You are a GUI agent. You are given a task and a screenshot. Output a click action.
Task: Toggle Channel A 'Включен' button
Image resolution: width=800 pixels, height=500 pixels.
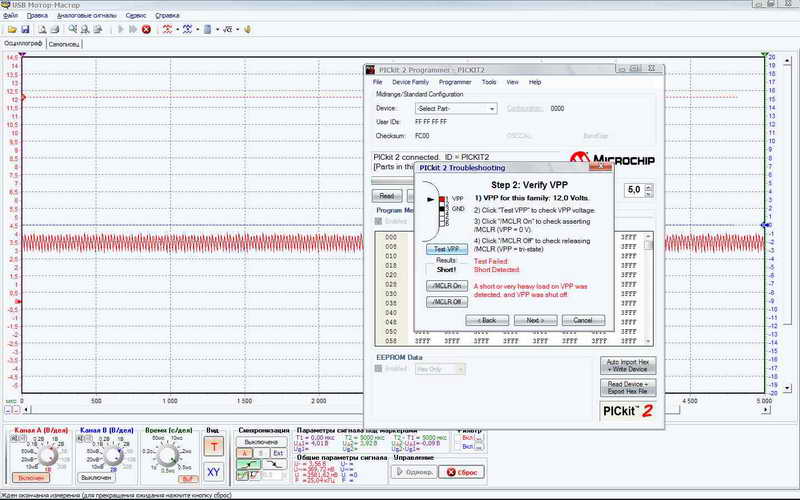[x=30, y=479]
